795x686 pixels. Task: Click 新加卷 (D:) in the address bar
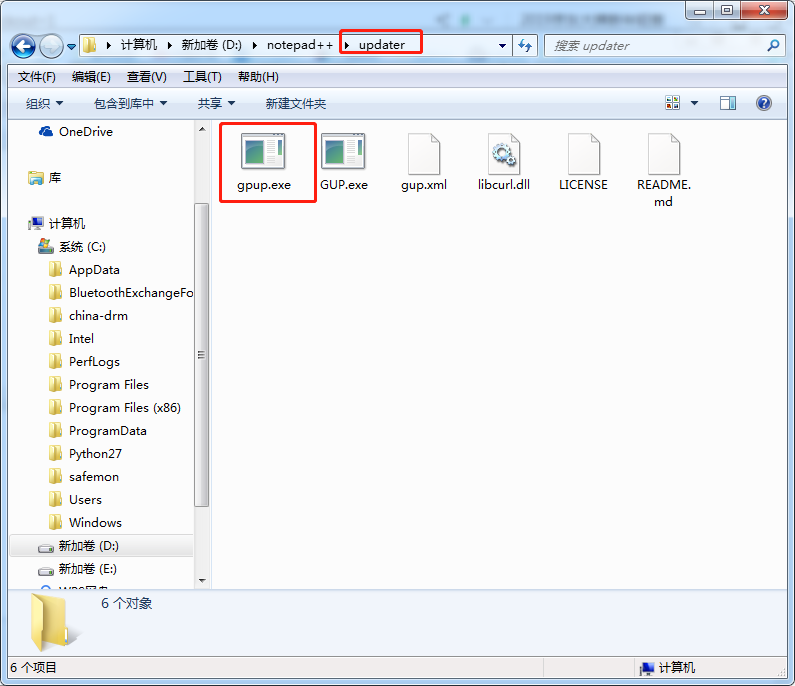click(x=211, y=45)
